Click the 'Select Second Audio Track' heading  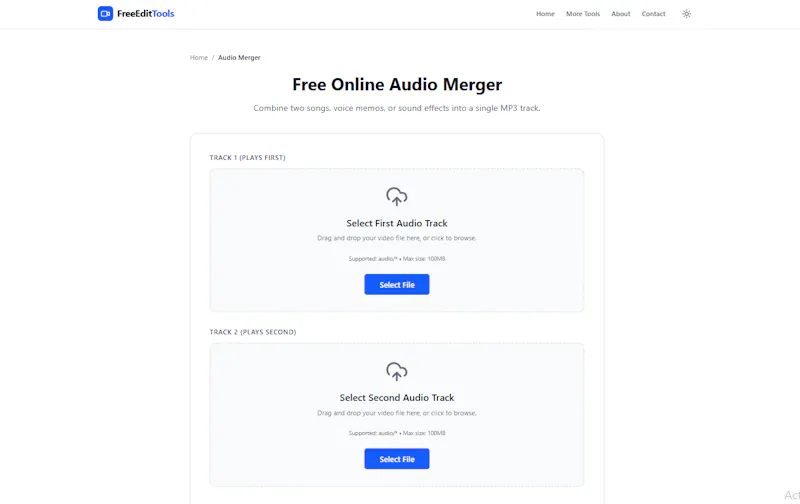pyautogui.click(x=396, y=398)
